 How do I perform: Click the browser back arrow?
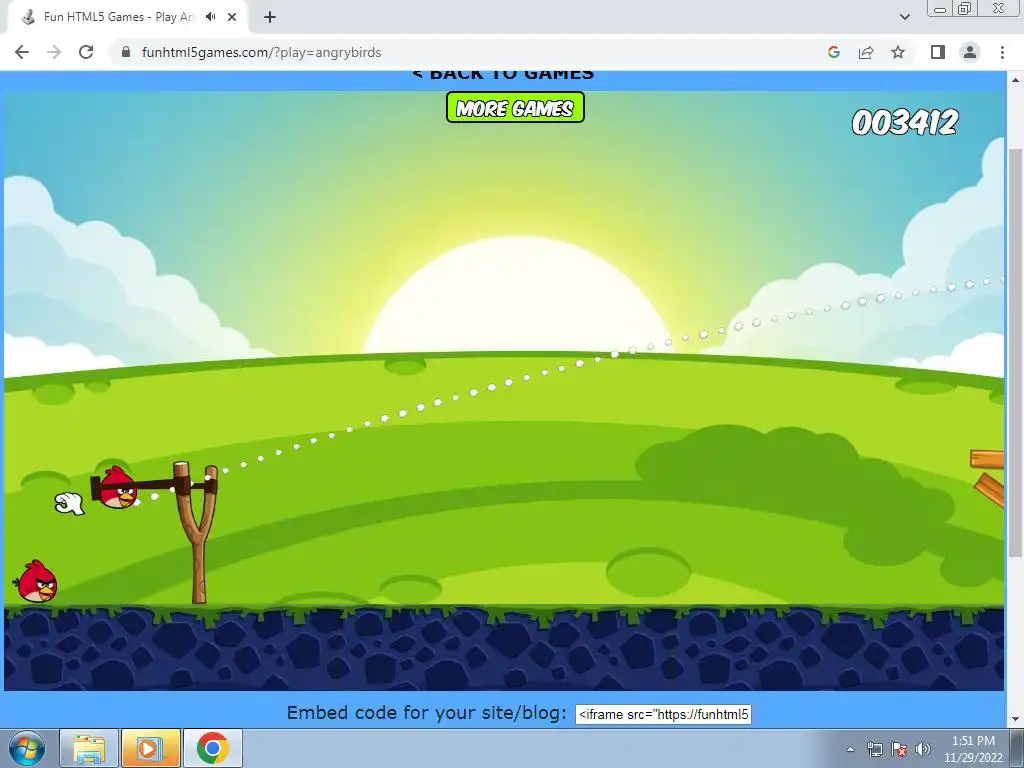click(x=22, y=52)
